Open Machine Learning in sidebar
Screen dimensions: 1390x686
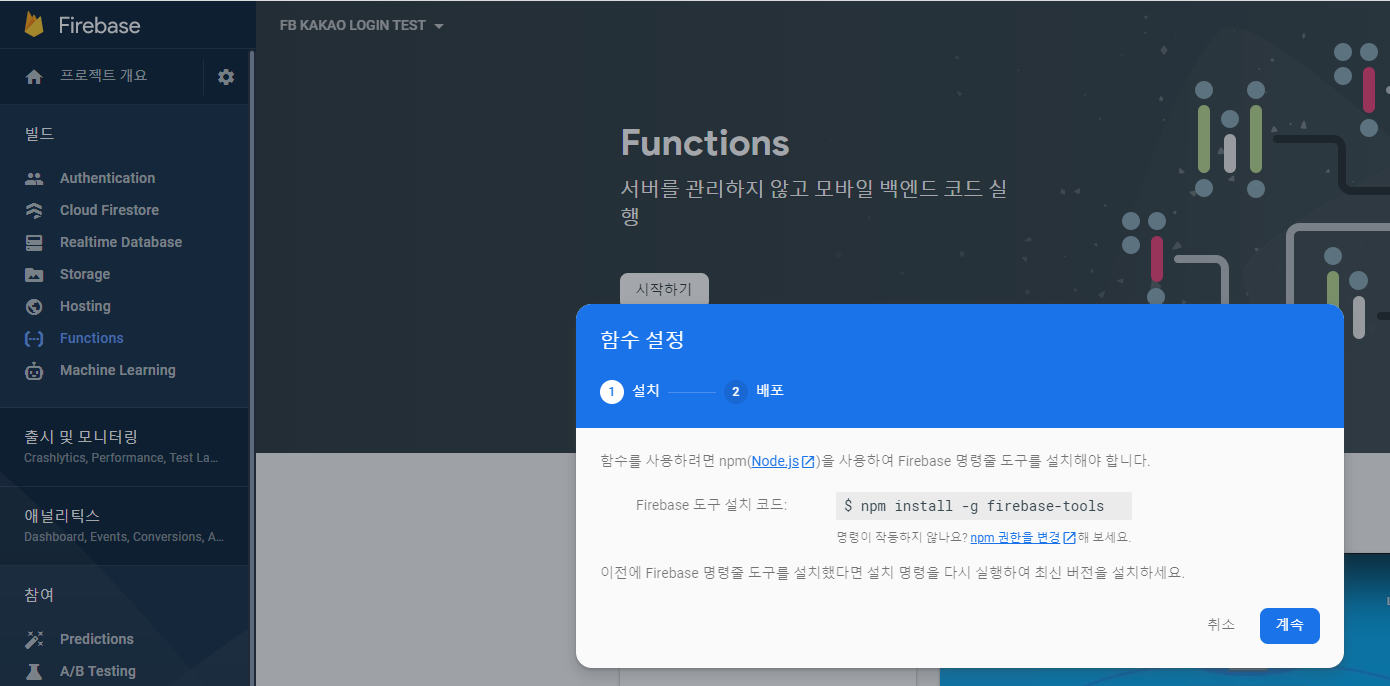click(x=118, y=371)
